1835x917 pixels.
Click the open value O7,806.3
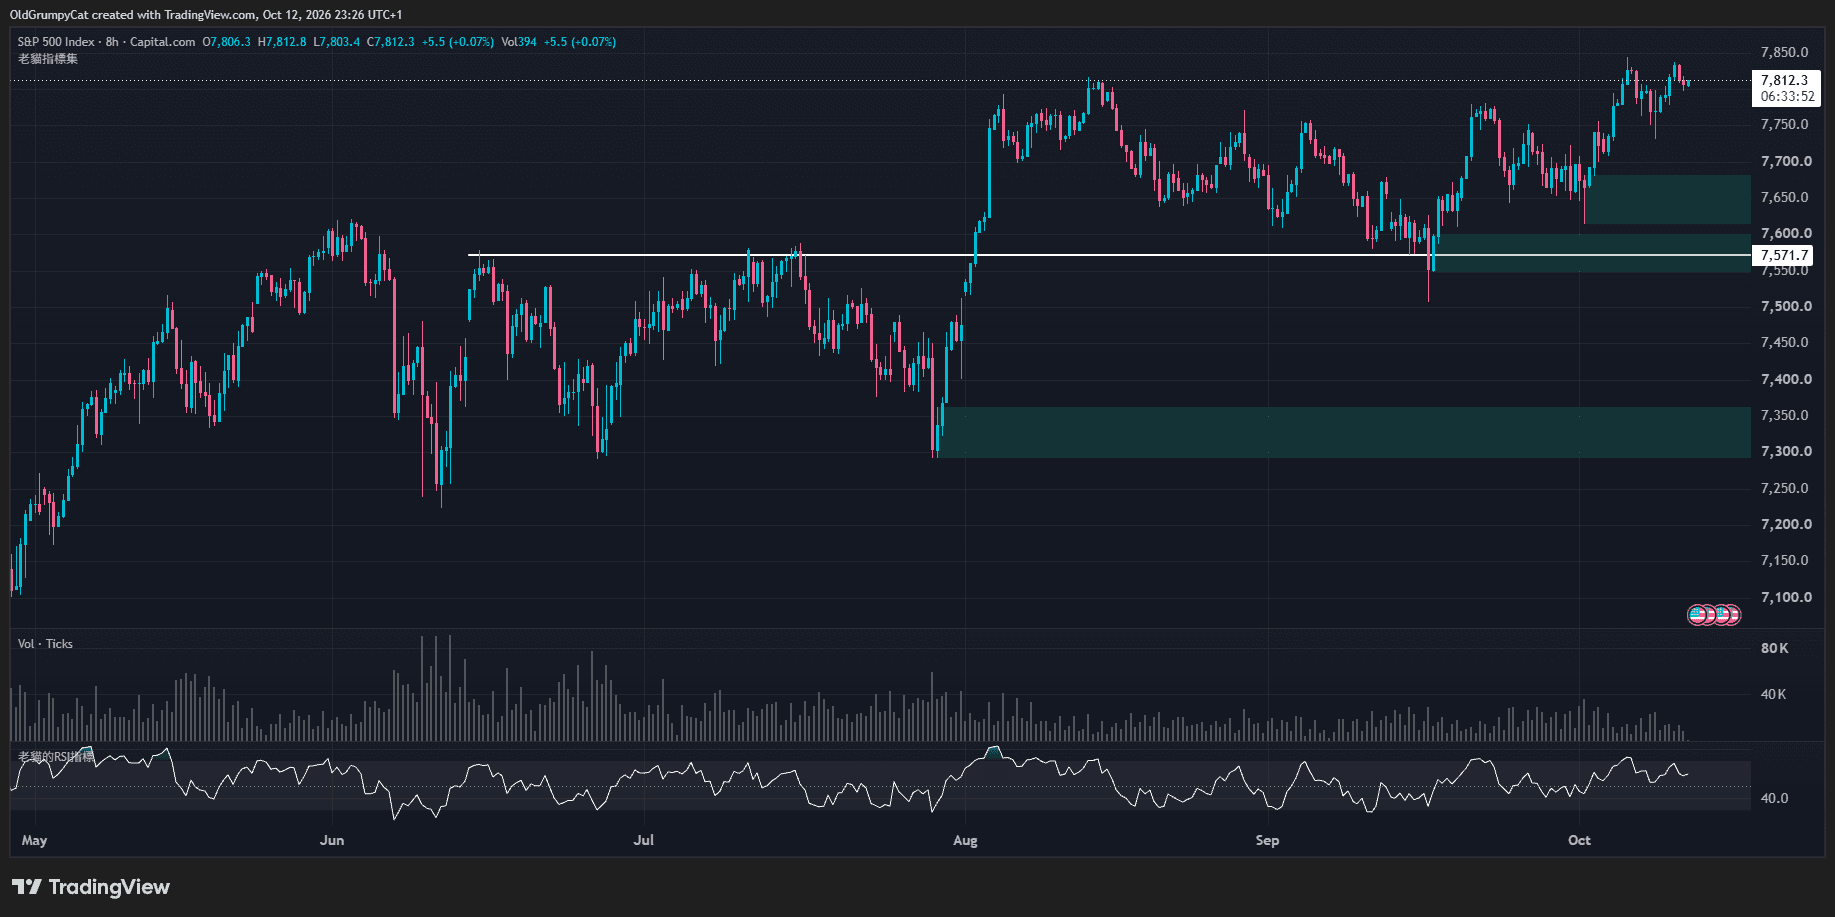click(x=227, y=42)
